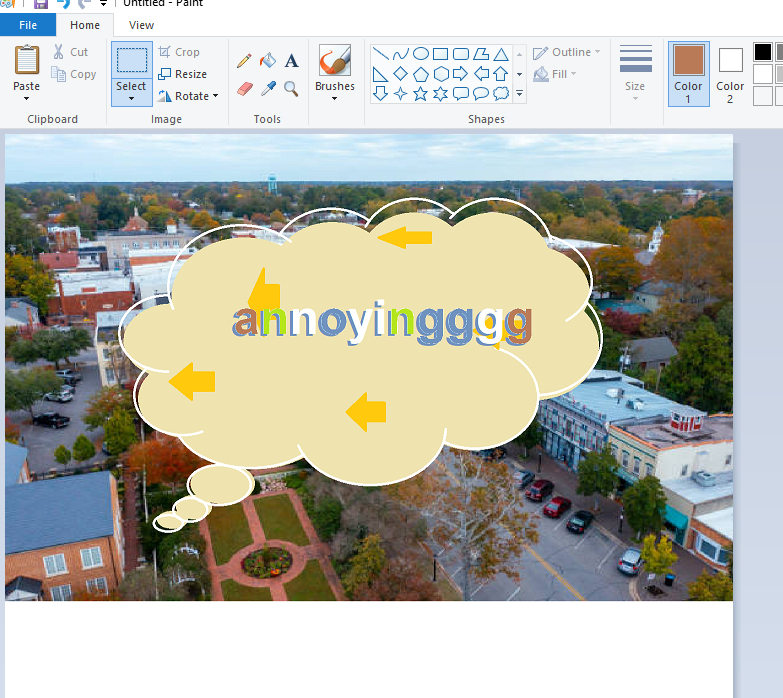Screen dimensions: 783x698
Task: Switch to the View tab
Action: click(141, 25)
